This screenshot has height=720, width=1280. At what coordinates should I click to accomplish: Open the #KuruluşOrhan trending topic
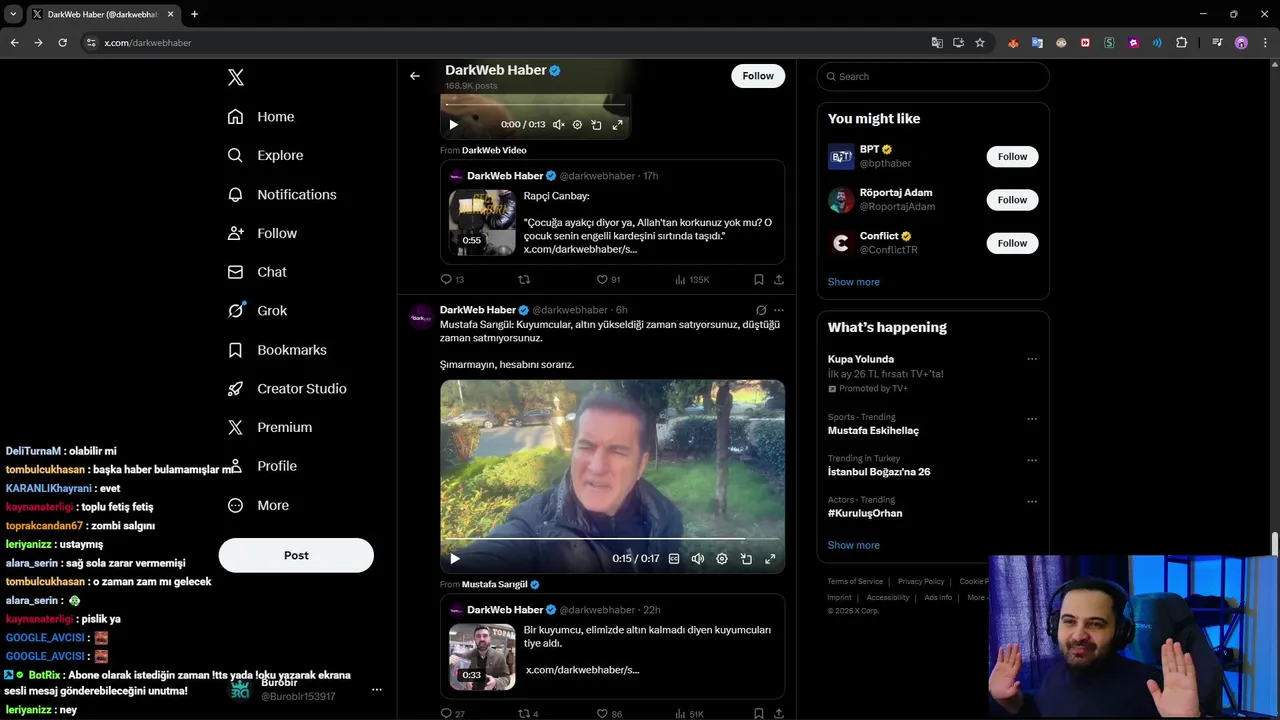pyautogui.click(x=865, y=514)
